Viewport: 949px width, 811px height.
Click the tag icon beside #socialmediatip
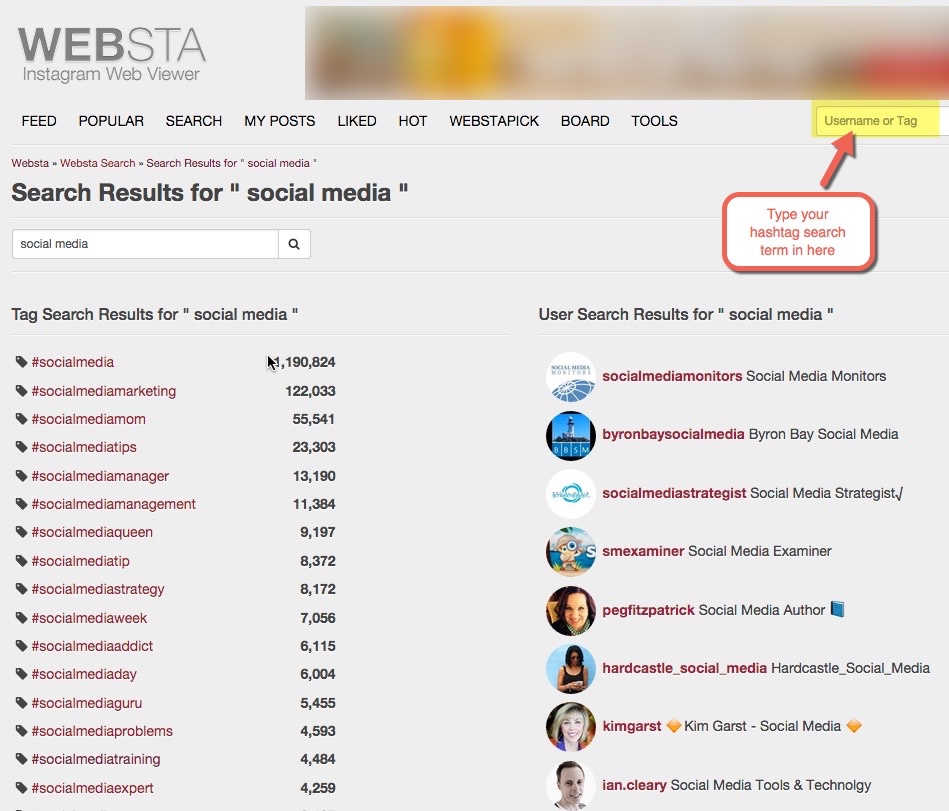tap(21, 561)
